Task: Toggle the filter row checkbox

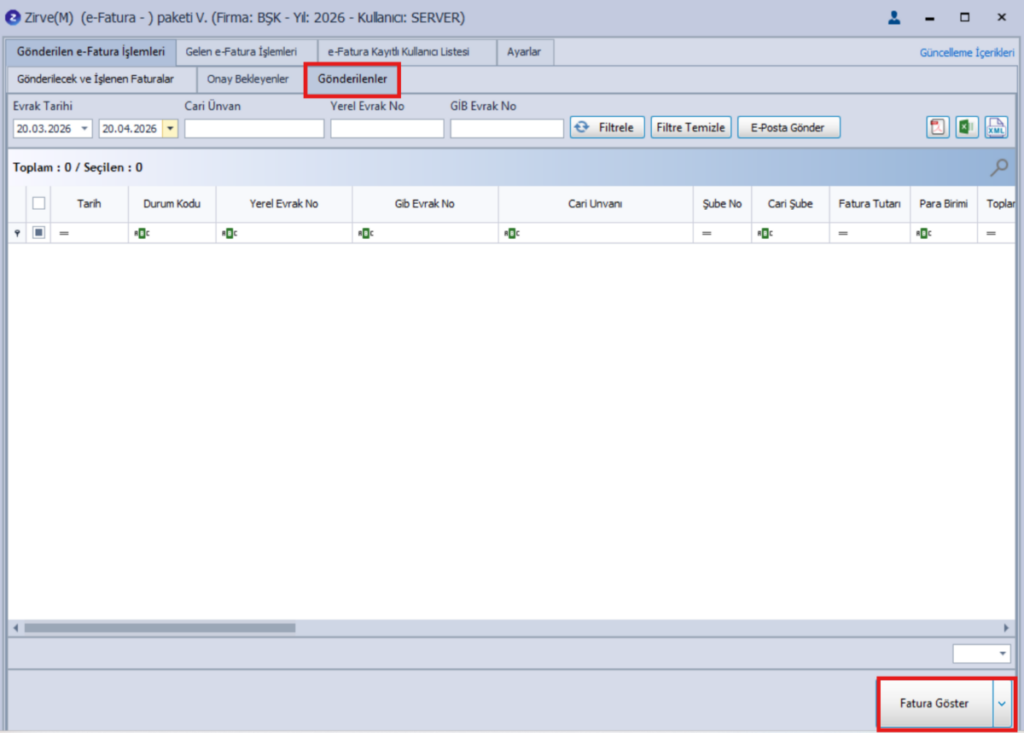Action: tap(39, 233)
